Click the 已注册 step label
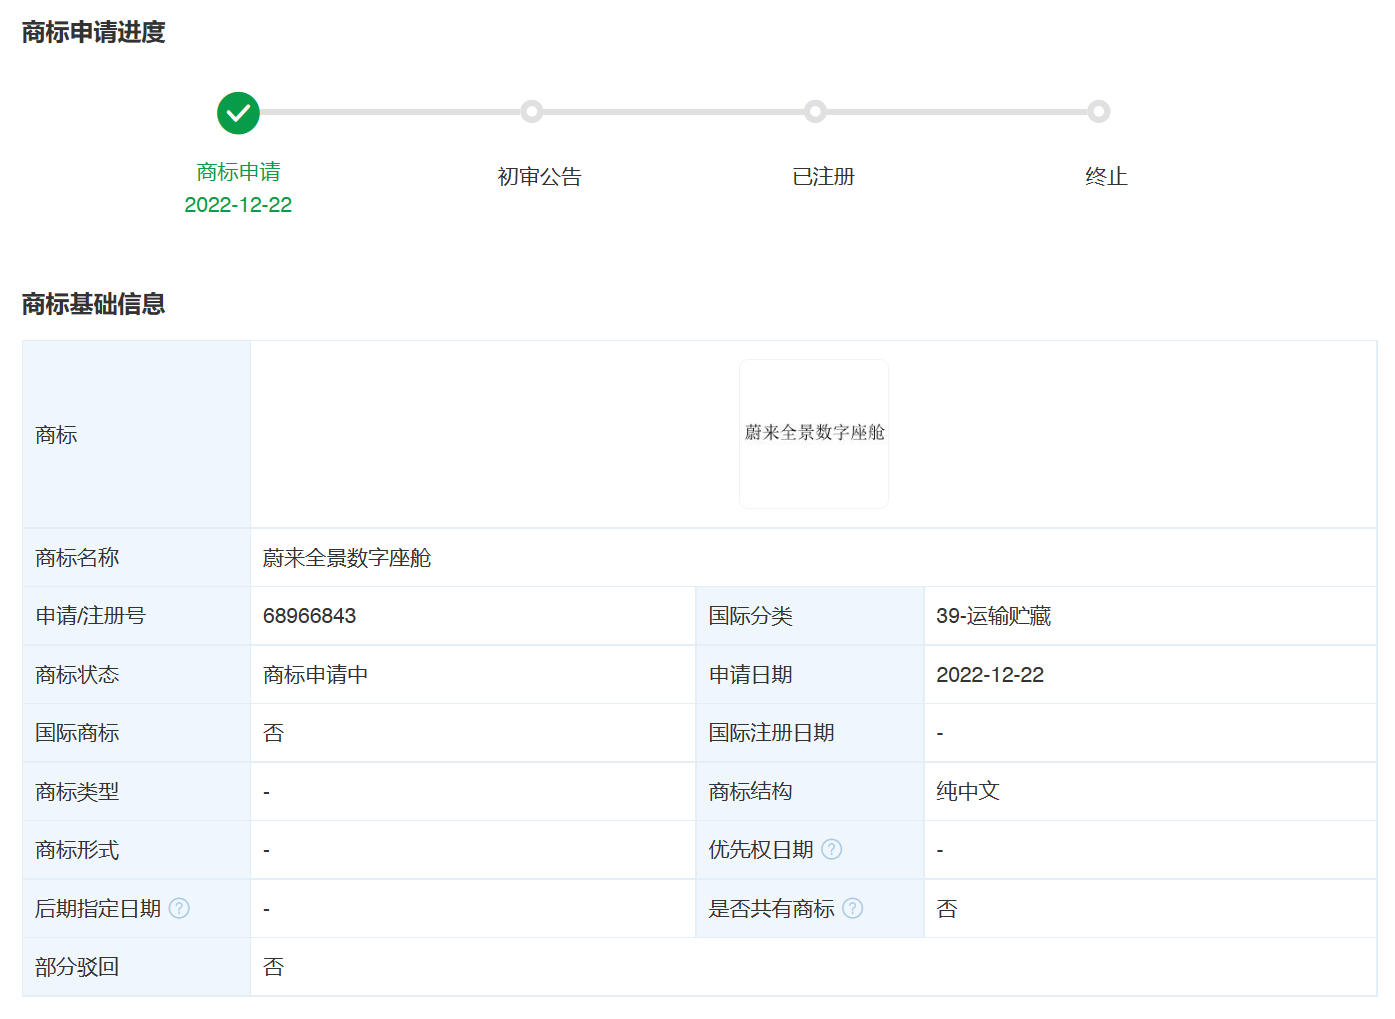This screenshot has height=1019, width=1395. click(x=823, y=177)
